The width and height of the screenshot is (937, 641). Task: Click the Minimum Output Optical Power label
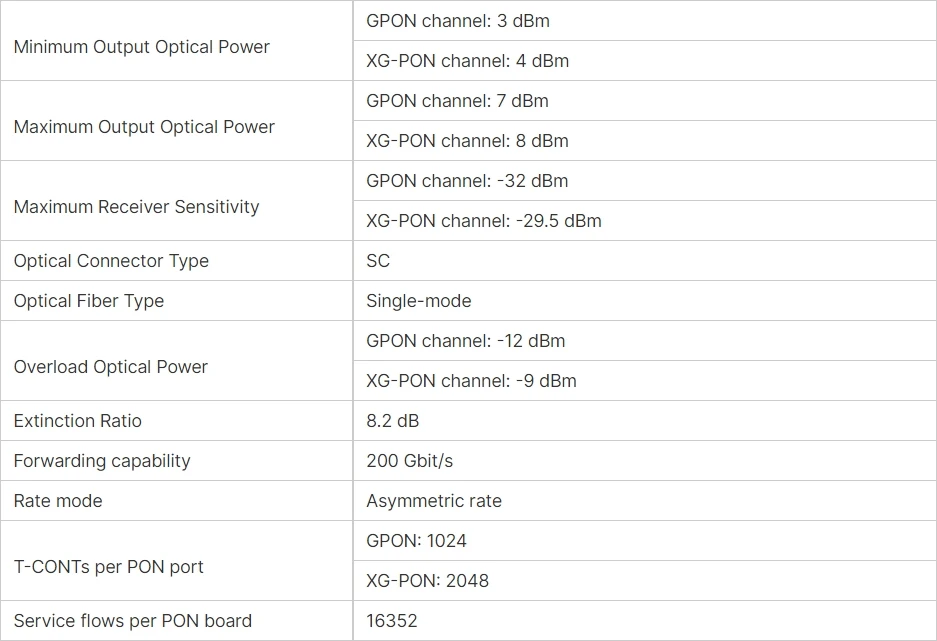142,47
